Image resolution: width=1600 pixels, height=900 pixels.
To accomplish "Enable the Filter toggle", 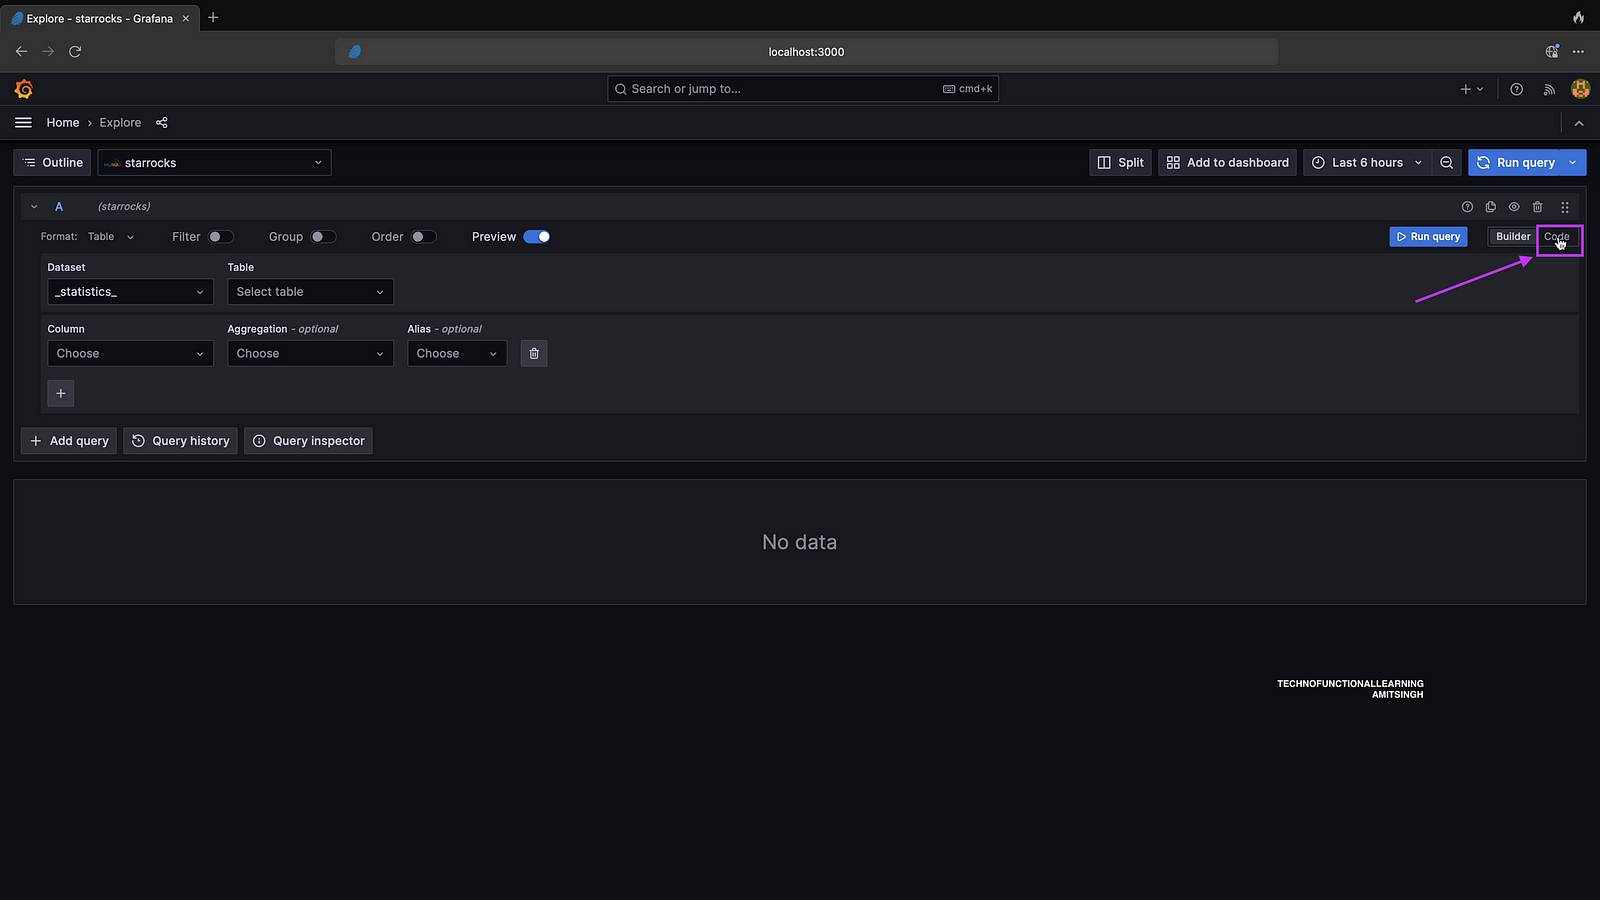I will (x=221, y=237).
